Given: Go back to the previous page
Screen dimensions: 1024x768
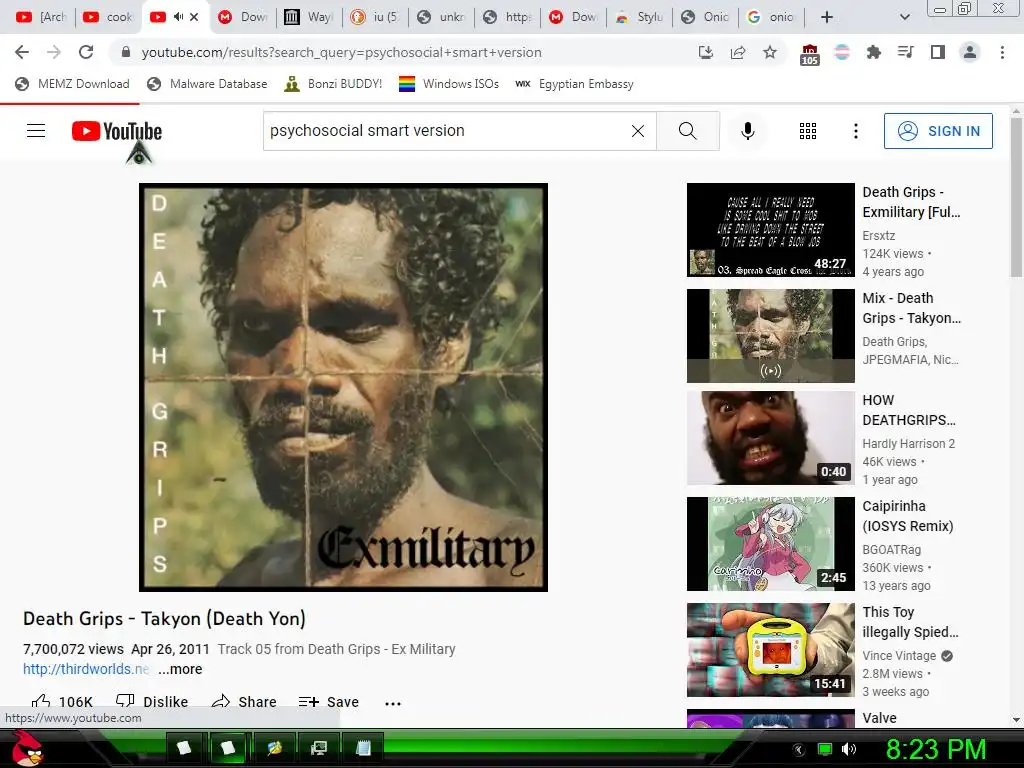Looking at the screenshot, I should coord(22,52).
